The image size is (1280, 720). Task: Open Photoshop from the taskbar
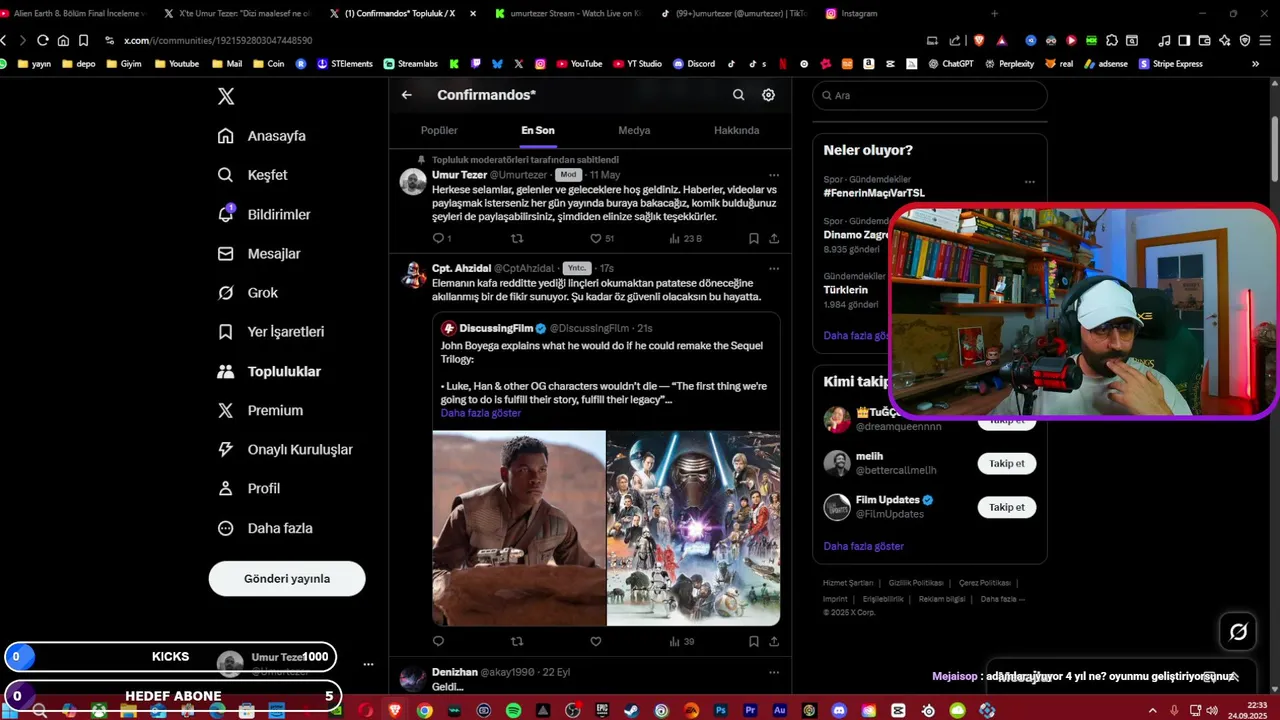[x=720, y=710]
